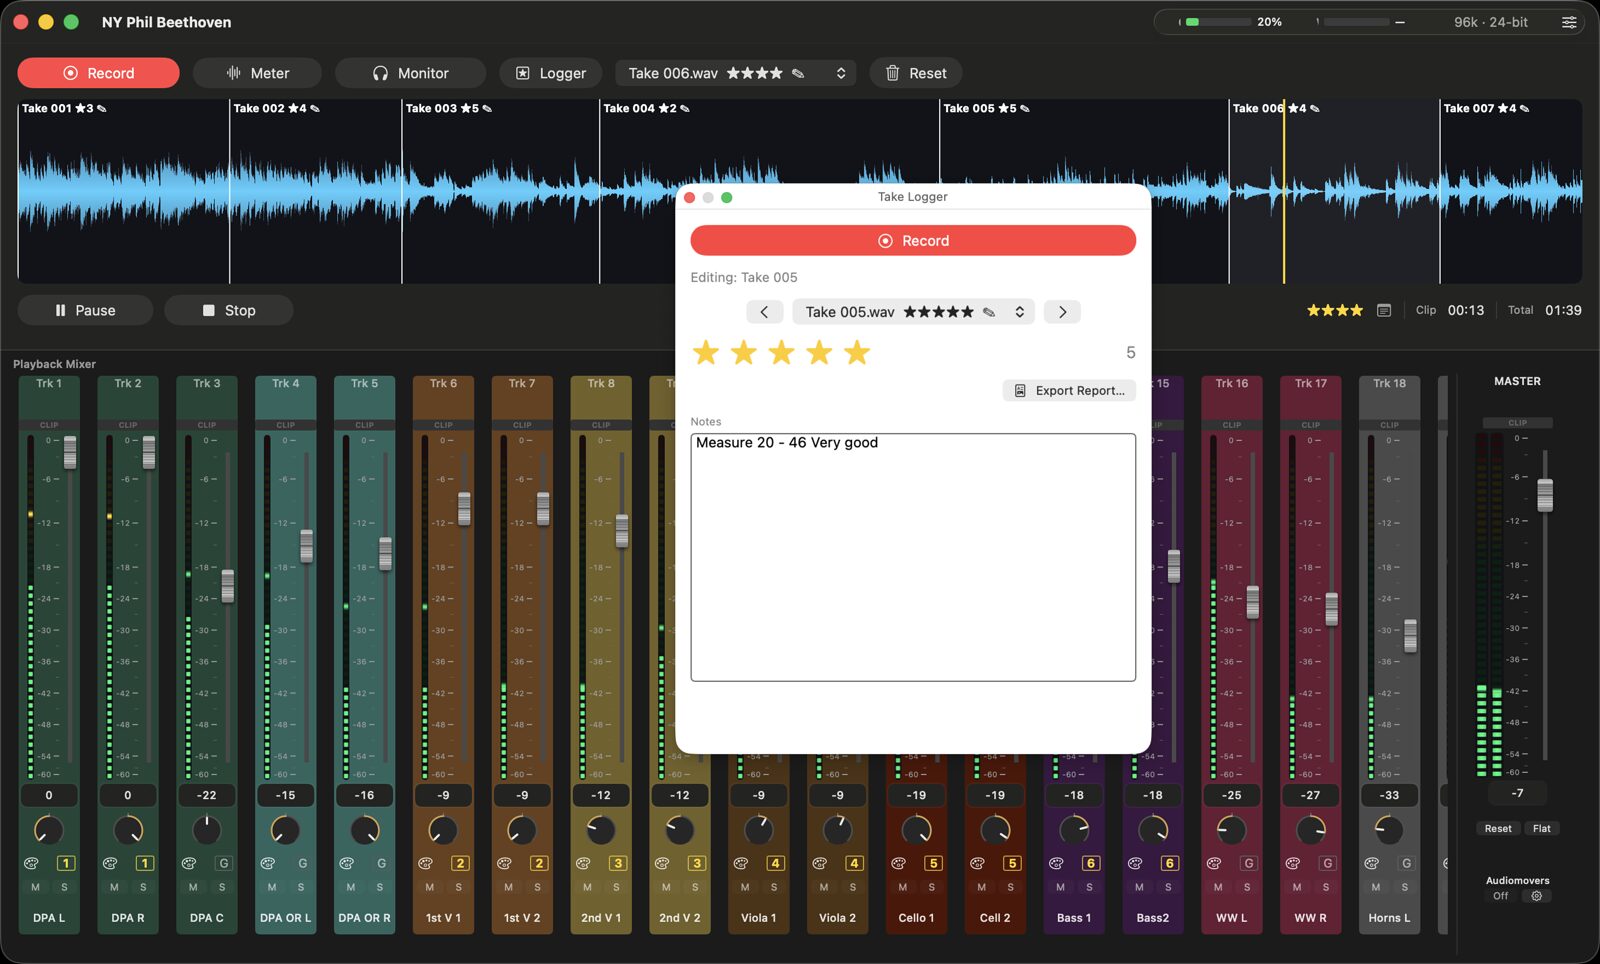
Task: Click pencil icon in Take 006.wav selector
Action: coord(798,73)
